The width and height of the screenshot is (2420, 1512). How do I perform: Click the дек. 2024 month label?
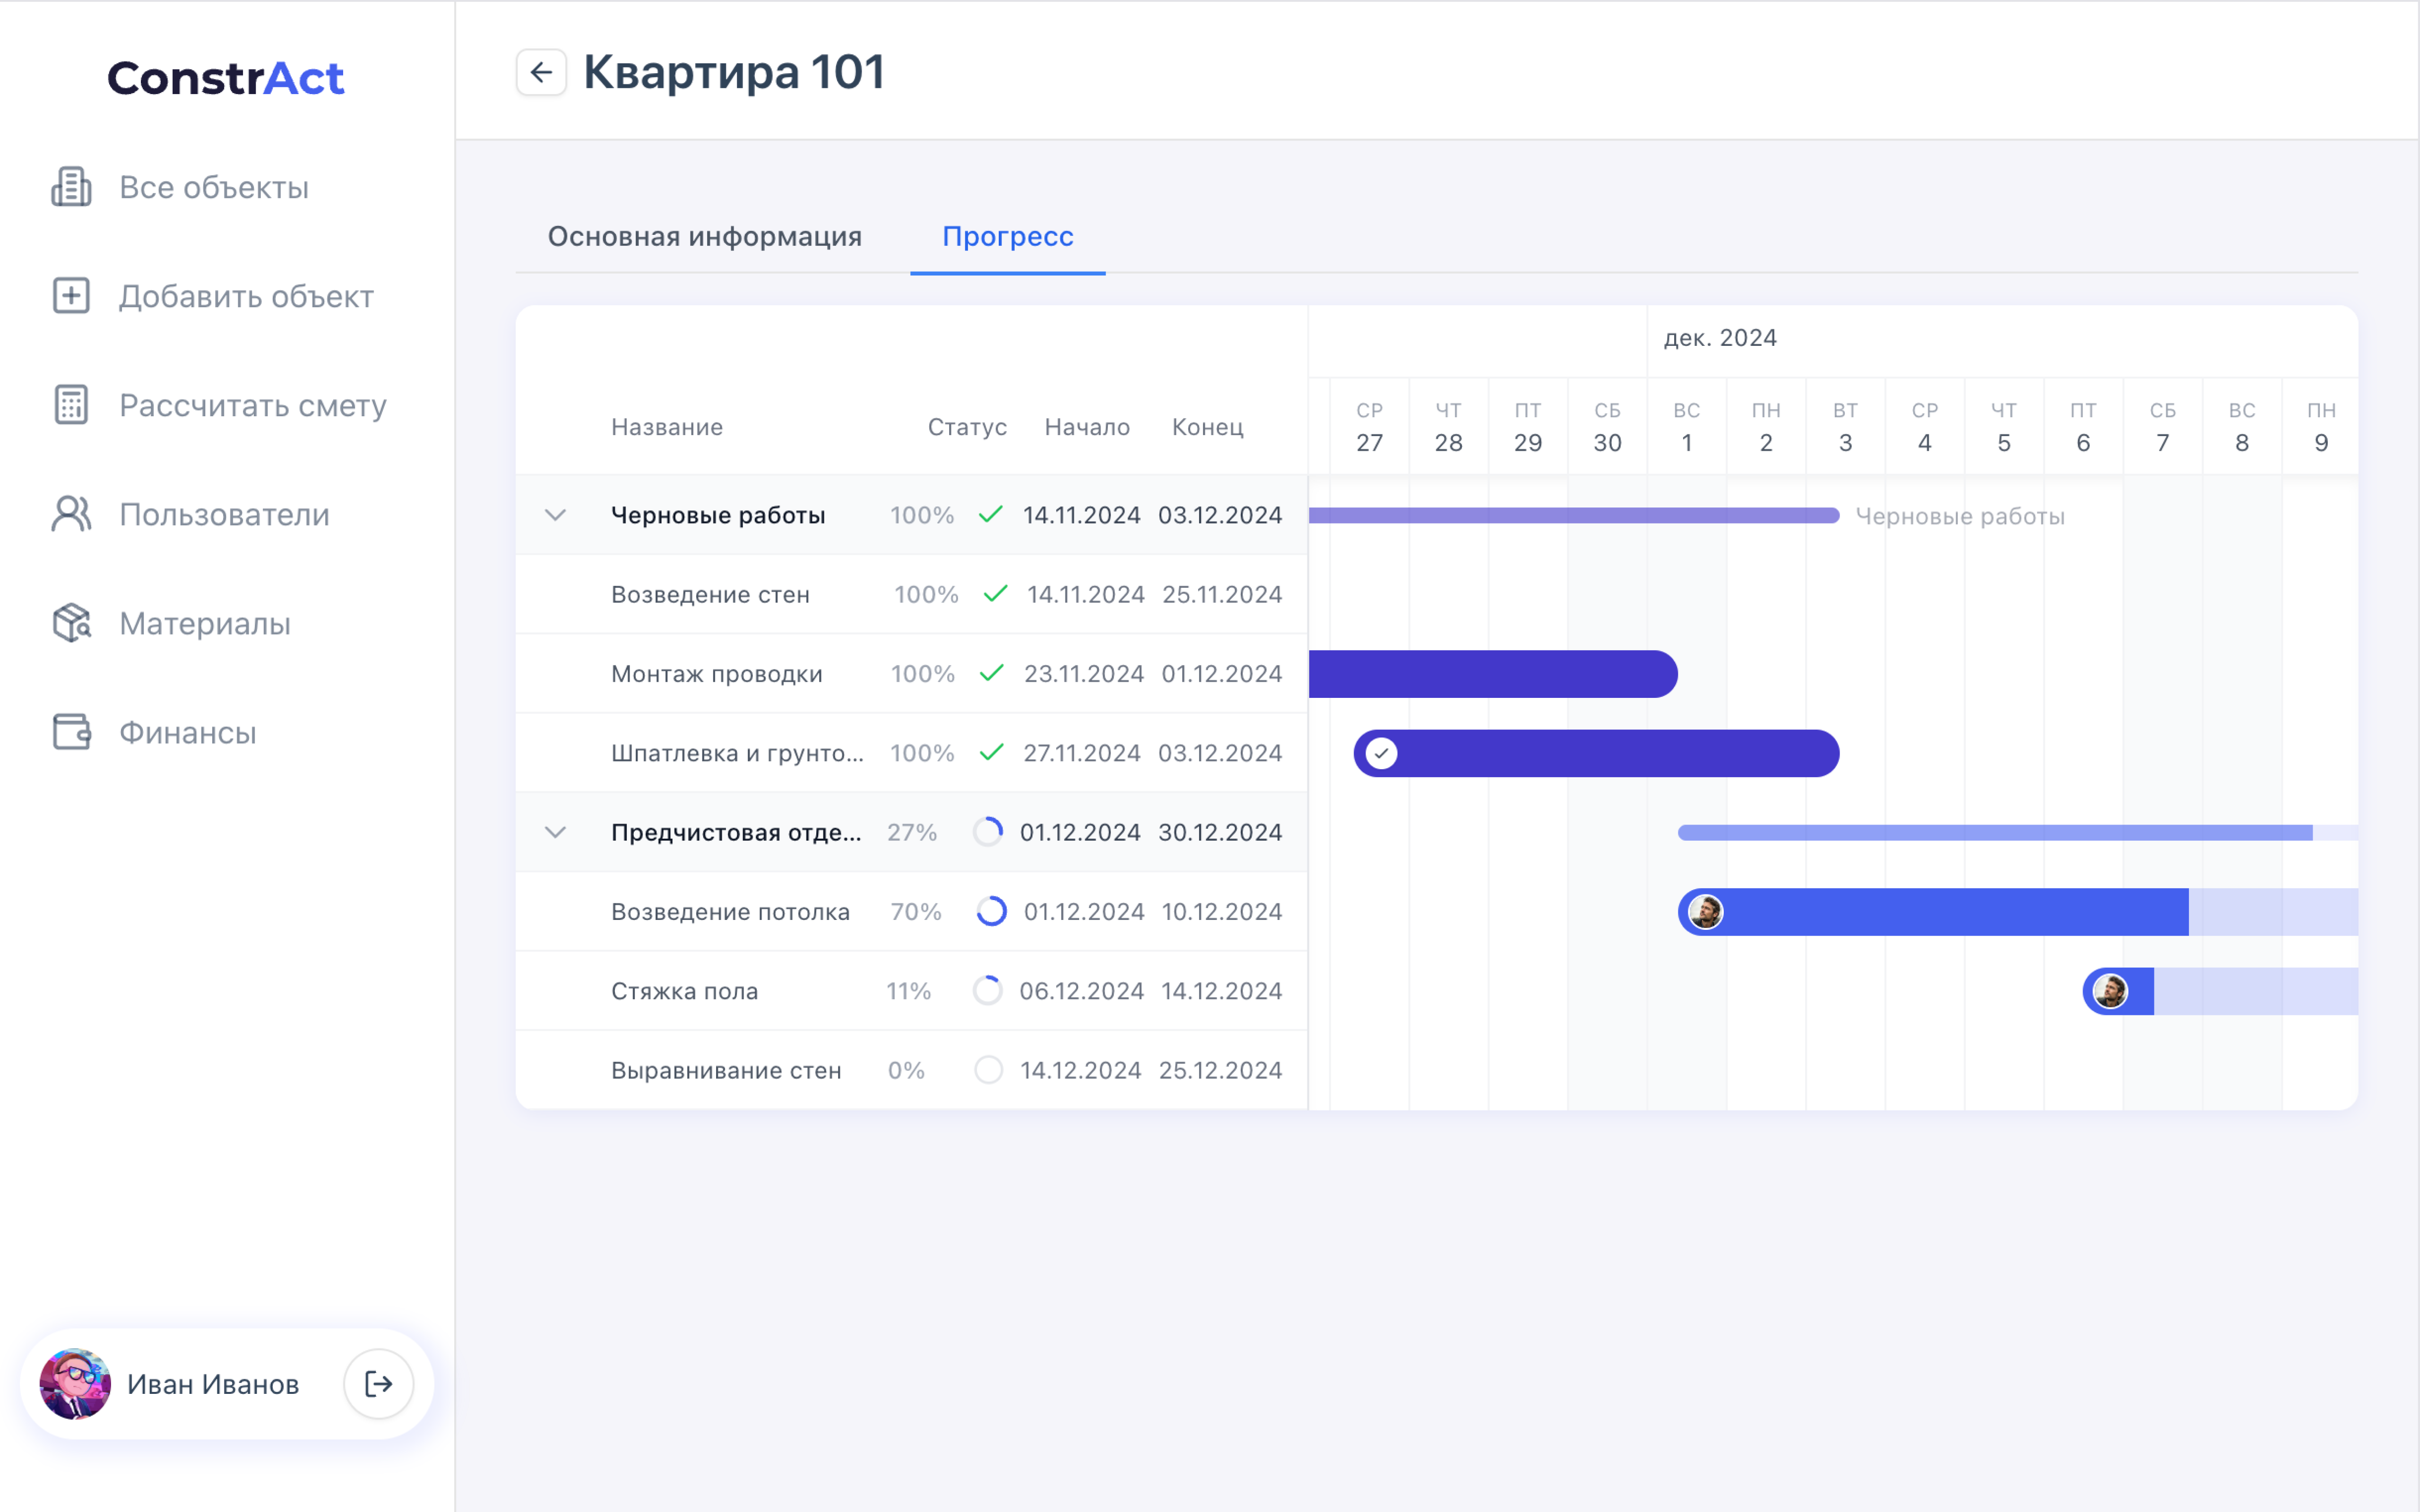click(x=1720, y=338)
